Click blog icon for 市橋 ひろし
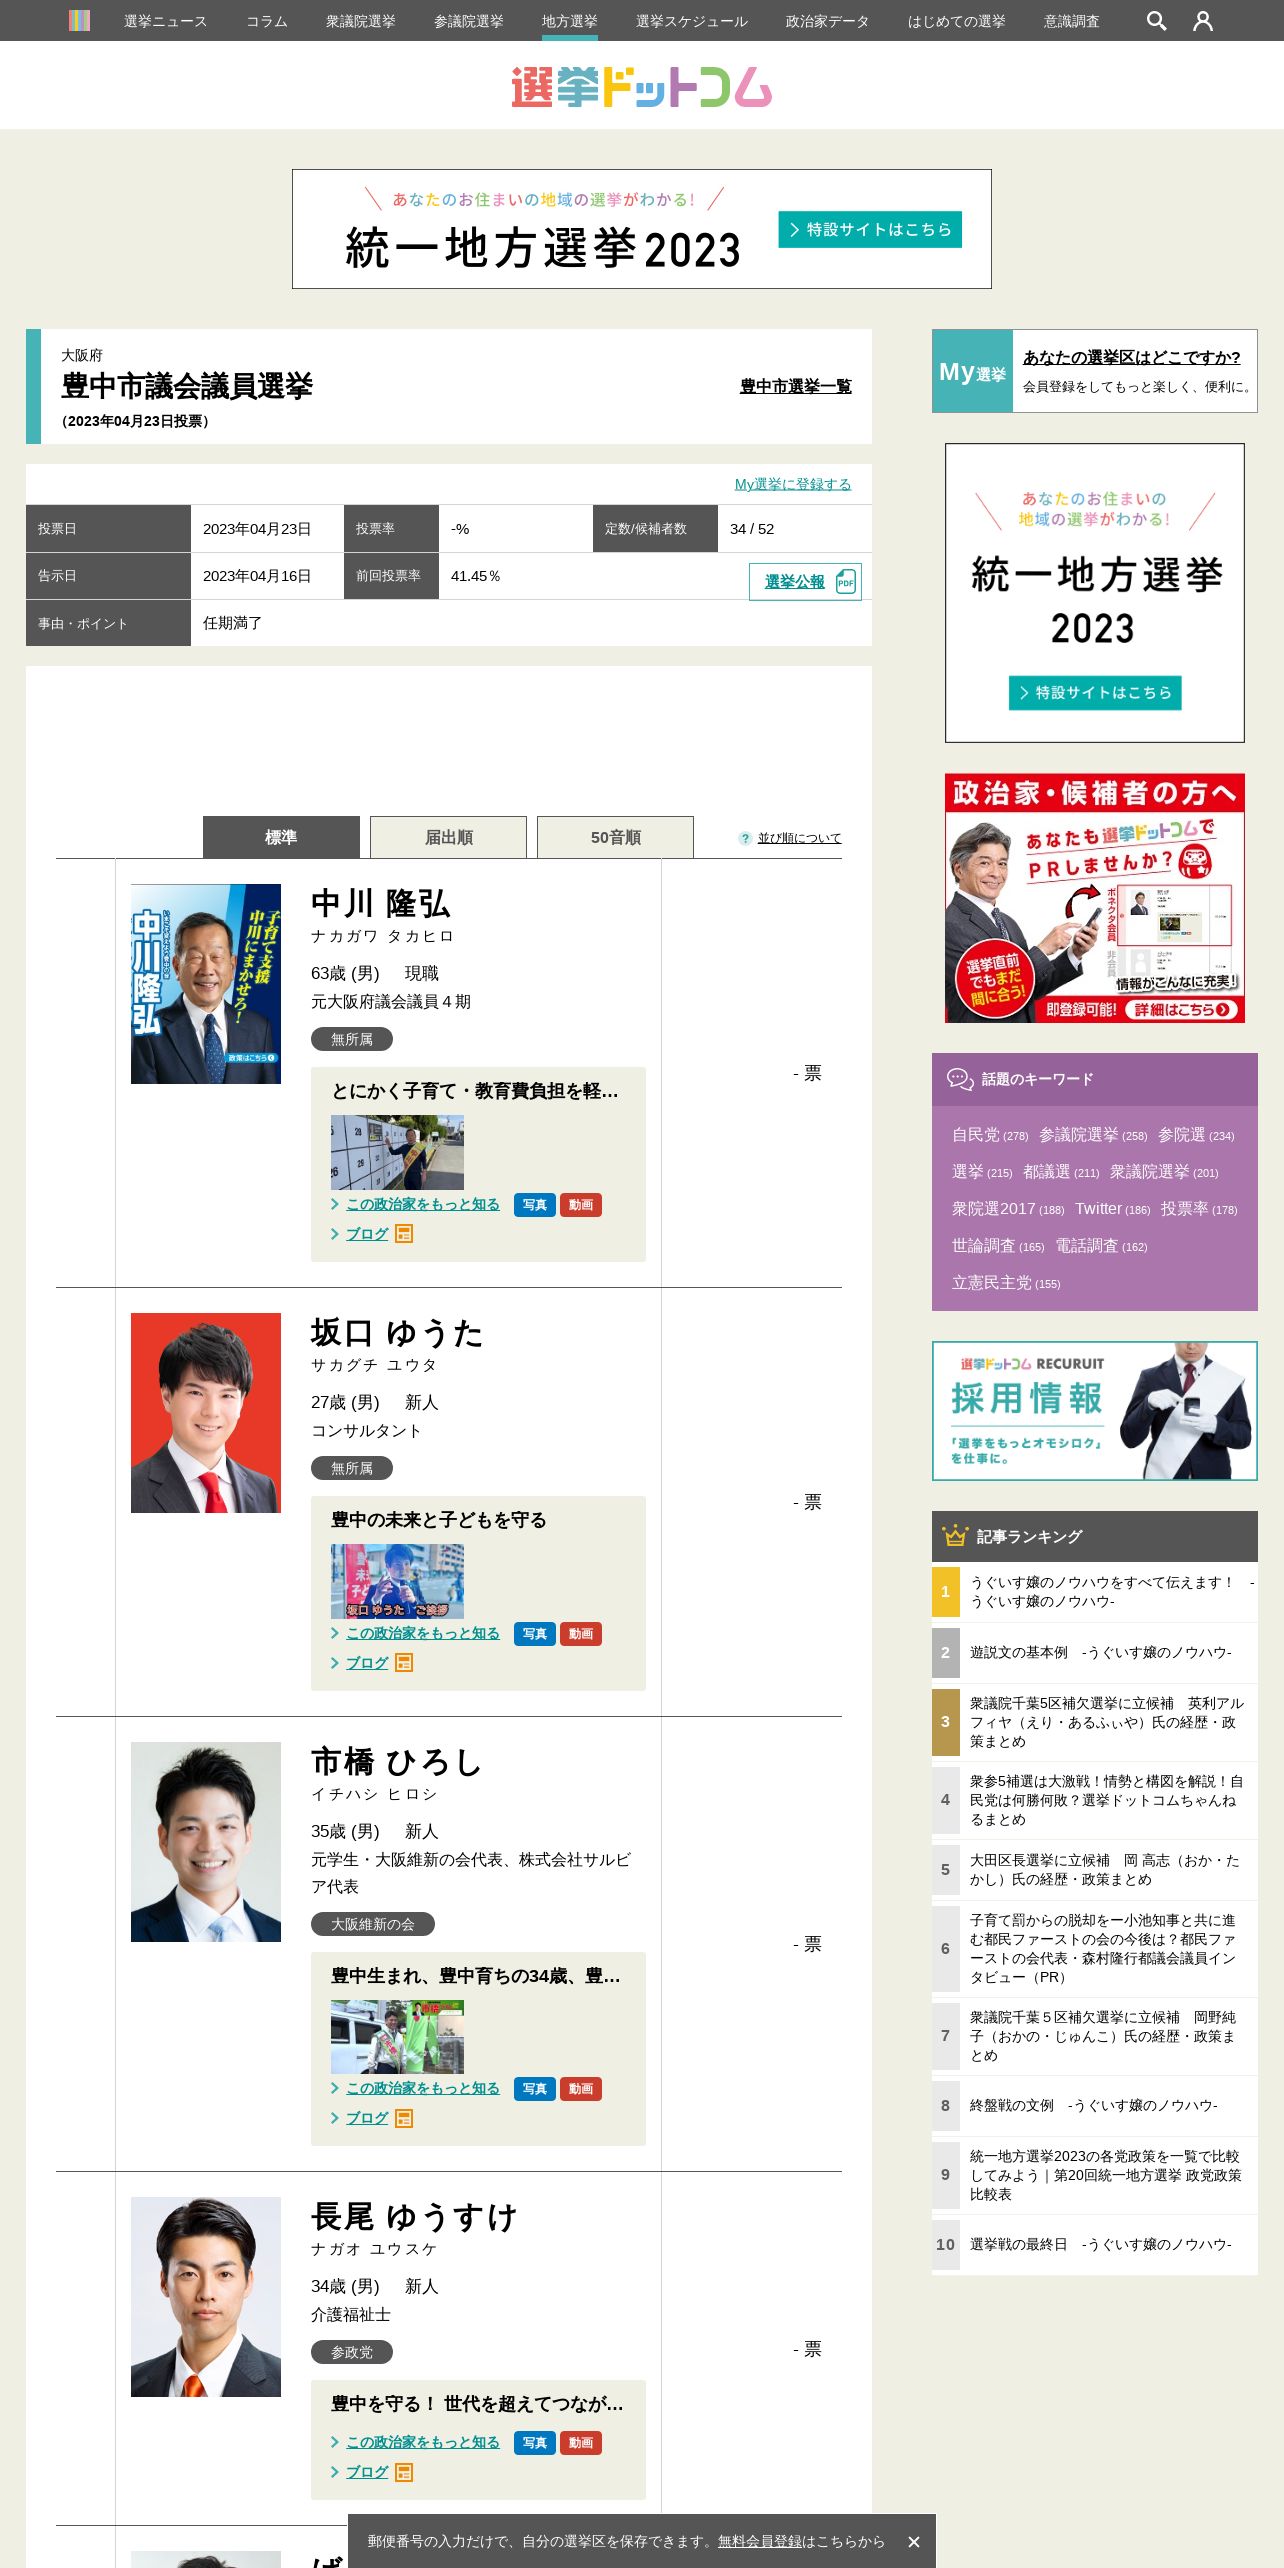This screenshot has width=1284, height=2568. pos(404,2118)
